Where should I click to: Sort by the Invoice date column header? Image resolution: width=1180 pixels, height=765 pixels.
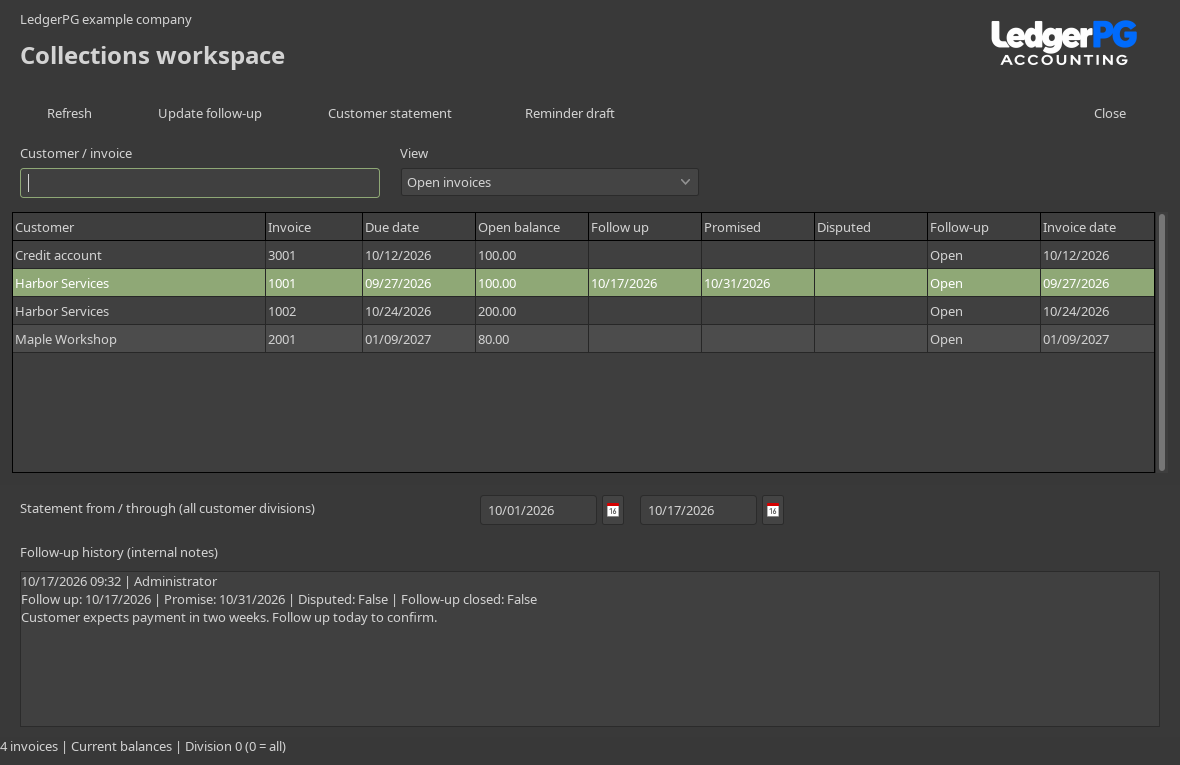click(x=1096, y=227)
